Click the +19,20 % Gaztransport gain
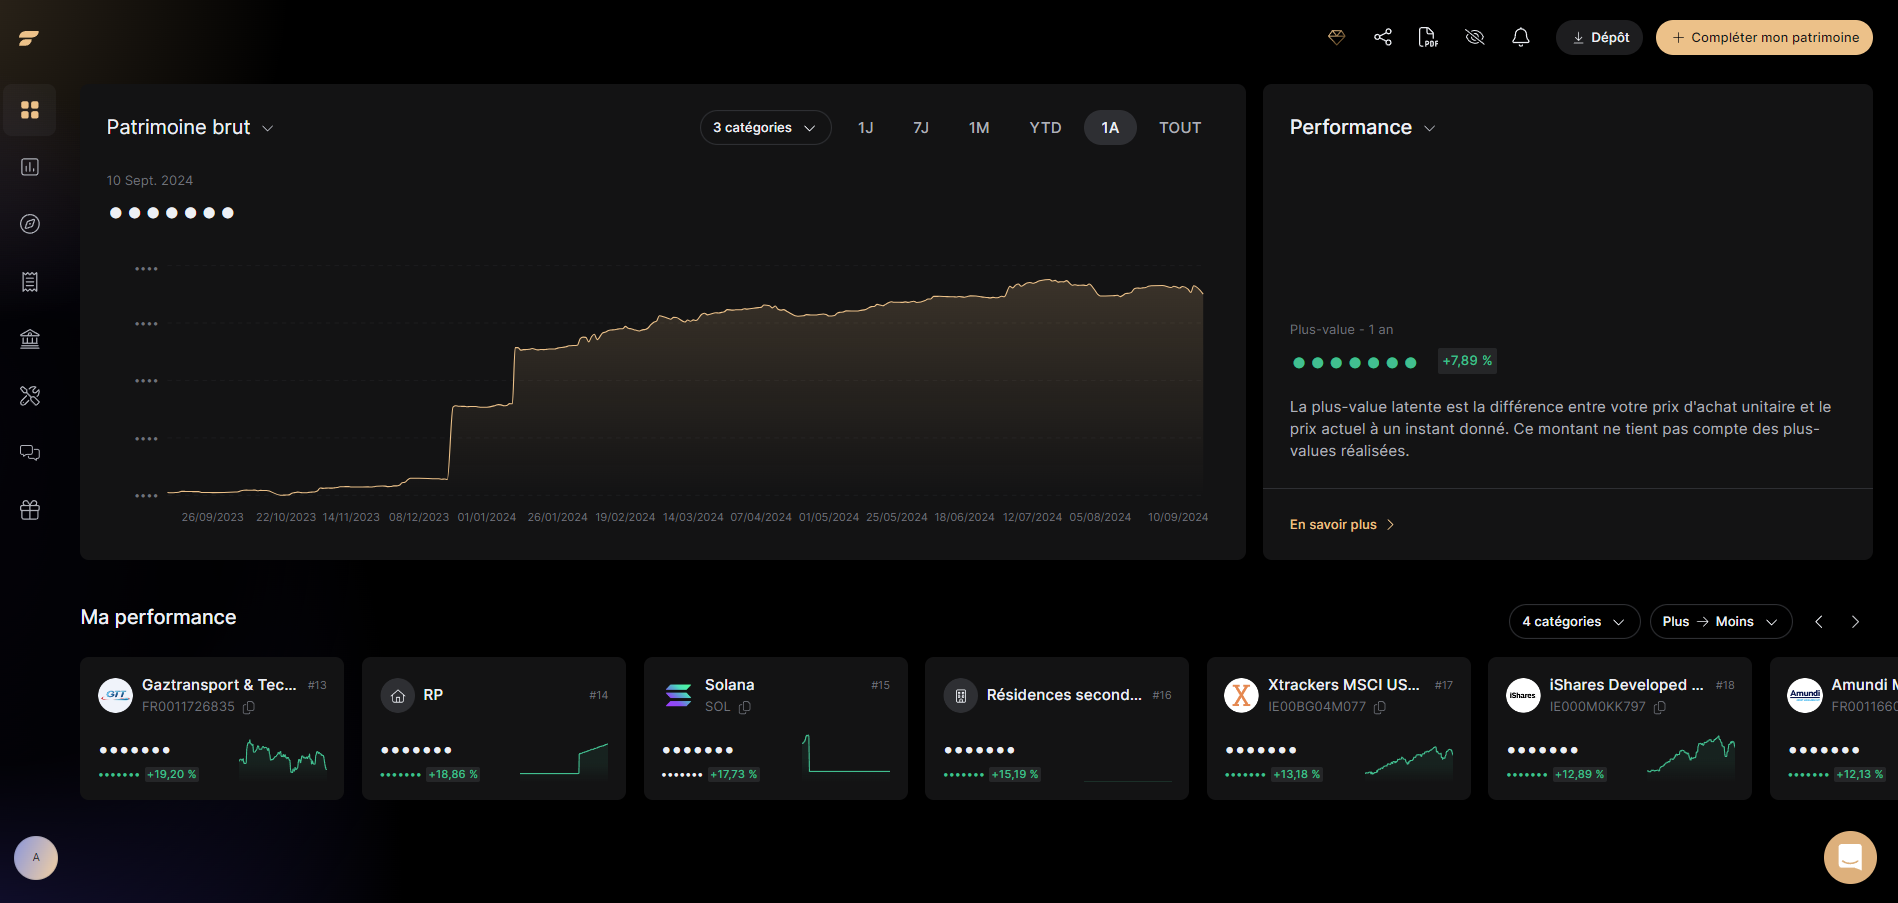 [172, 775]
